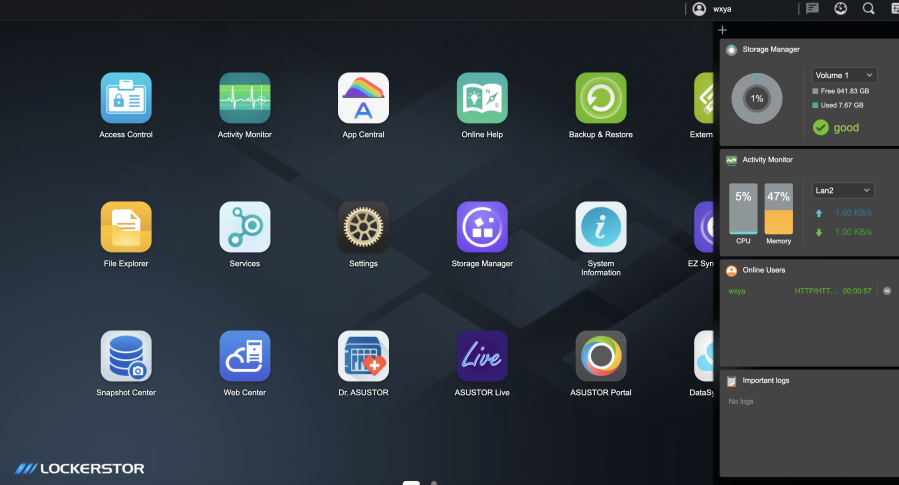The height and width of the screenshot is (485, 899).
Task: Open the Backup & Restore app
Action: point(601,98)
